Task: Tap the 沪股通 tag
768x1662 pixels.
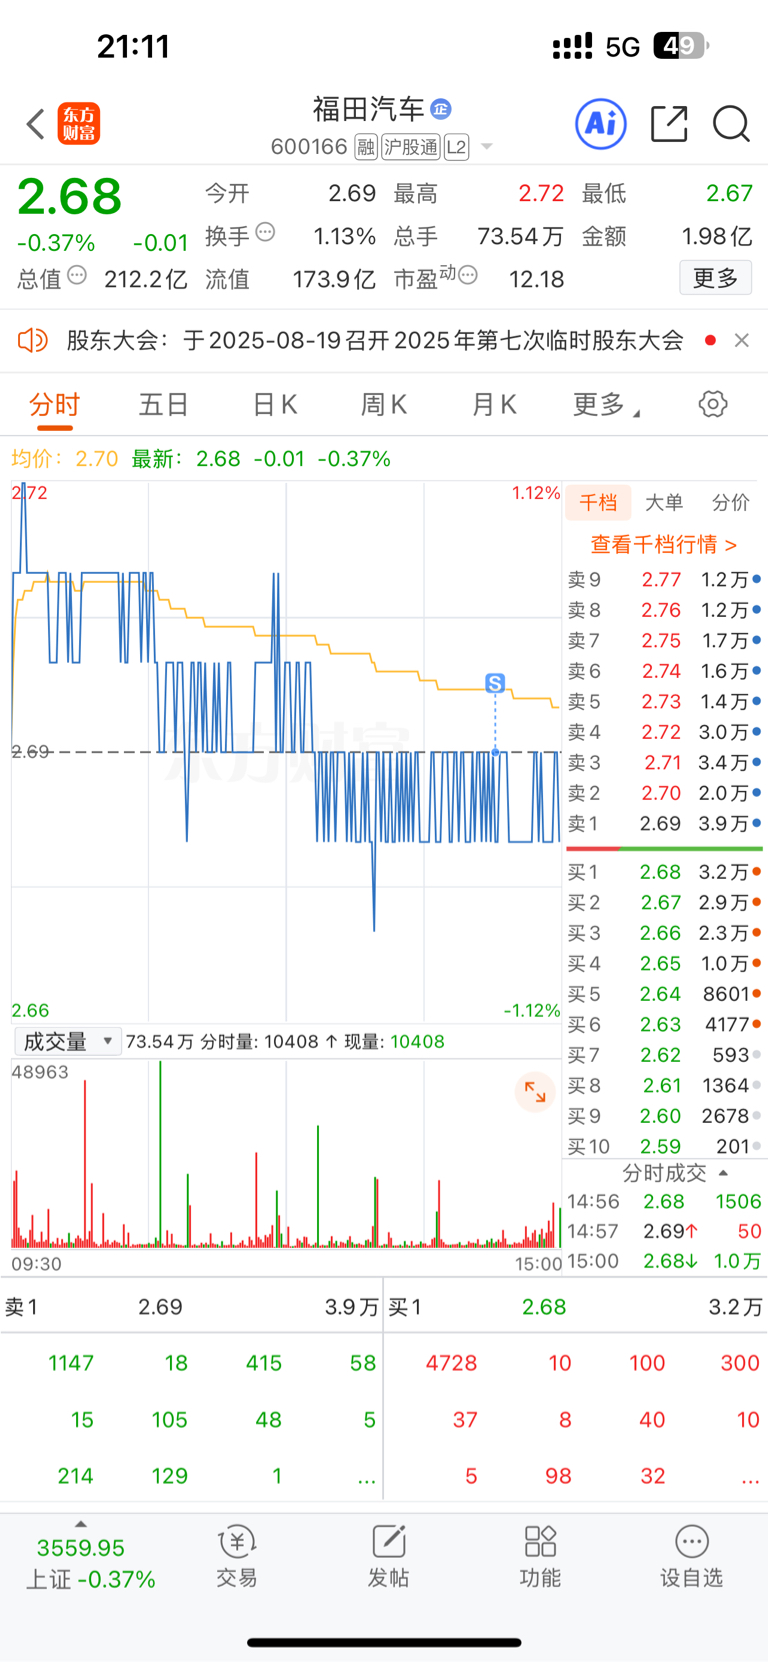Action: click(x=411, y=147)
